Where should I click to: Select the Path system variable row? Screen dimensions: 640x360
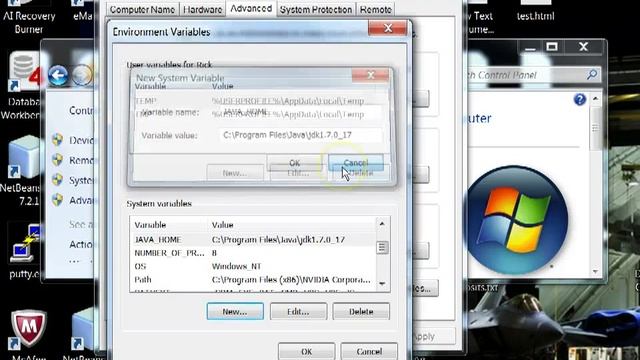point(253,280)
